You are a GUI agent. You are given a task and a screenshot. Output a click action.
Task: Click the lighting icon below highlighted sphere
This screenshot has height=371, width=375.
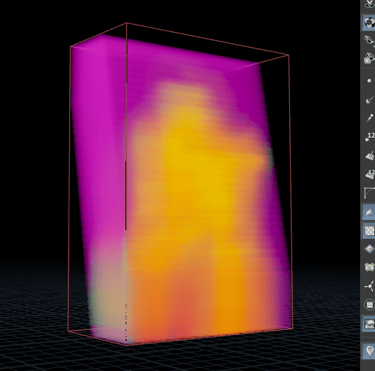click(369, 41)
